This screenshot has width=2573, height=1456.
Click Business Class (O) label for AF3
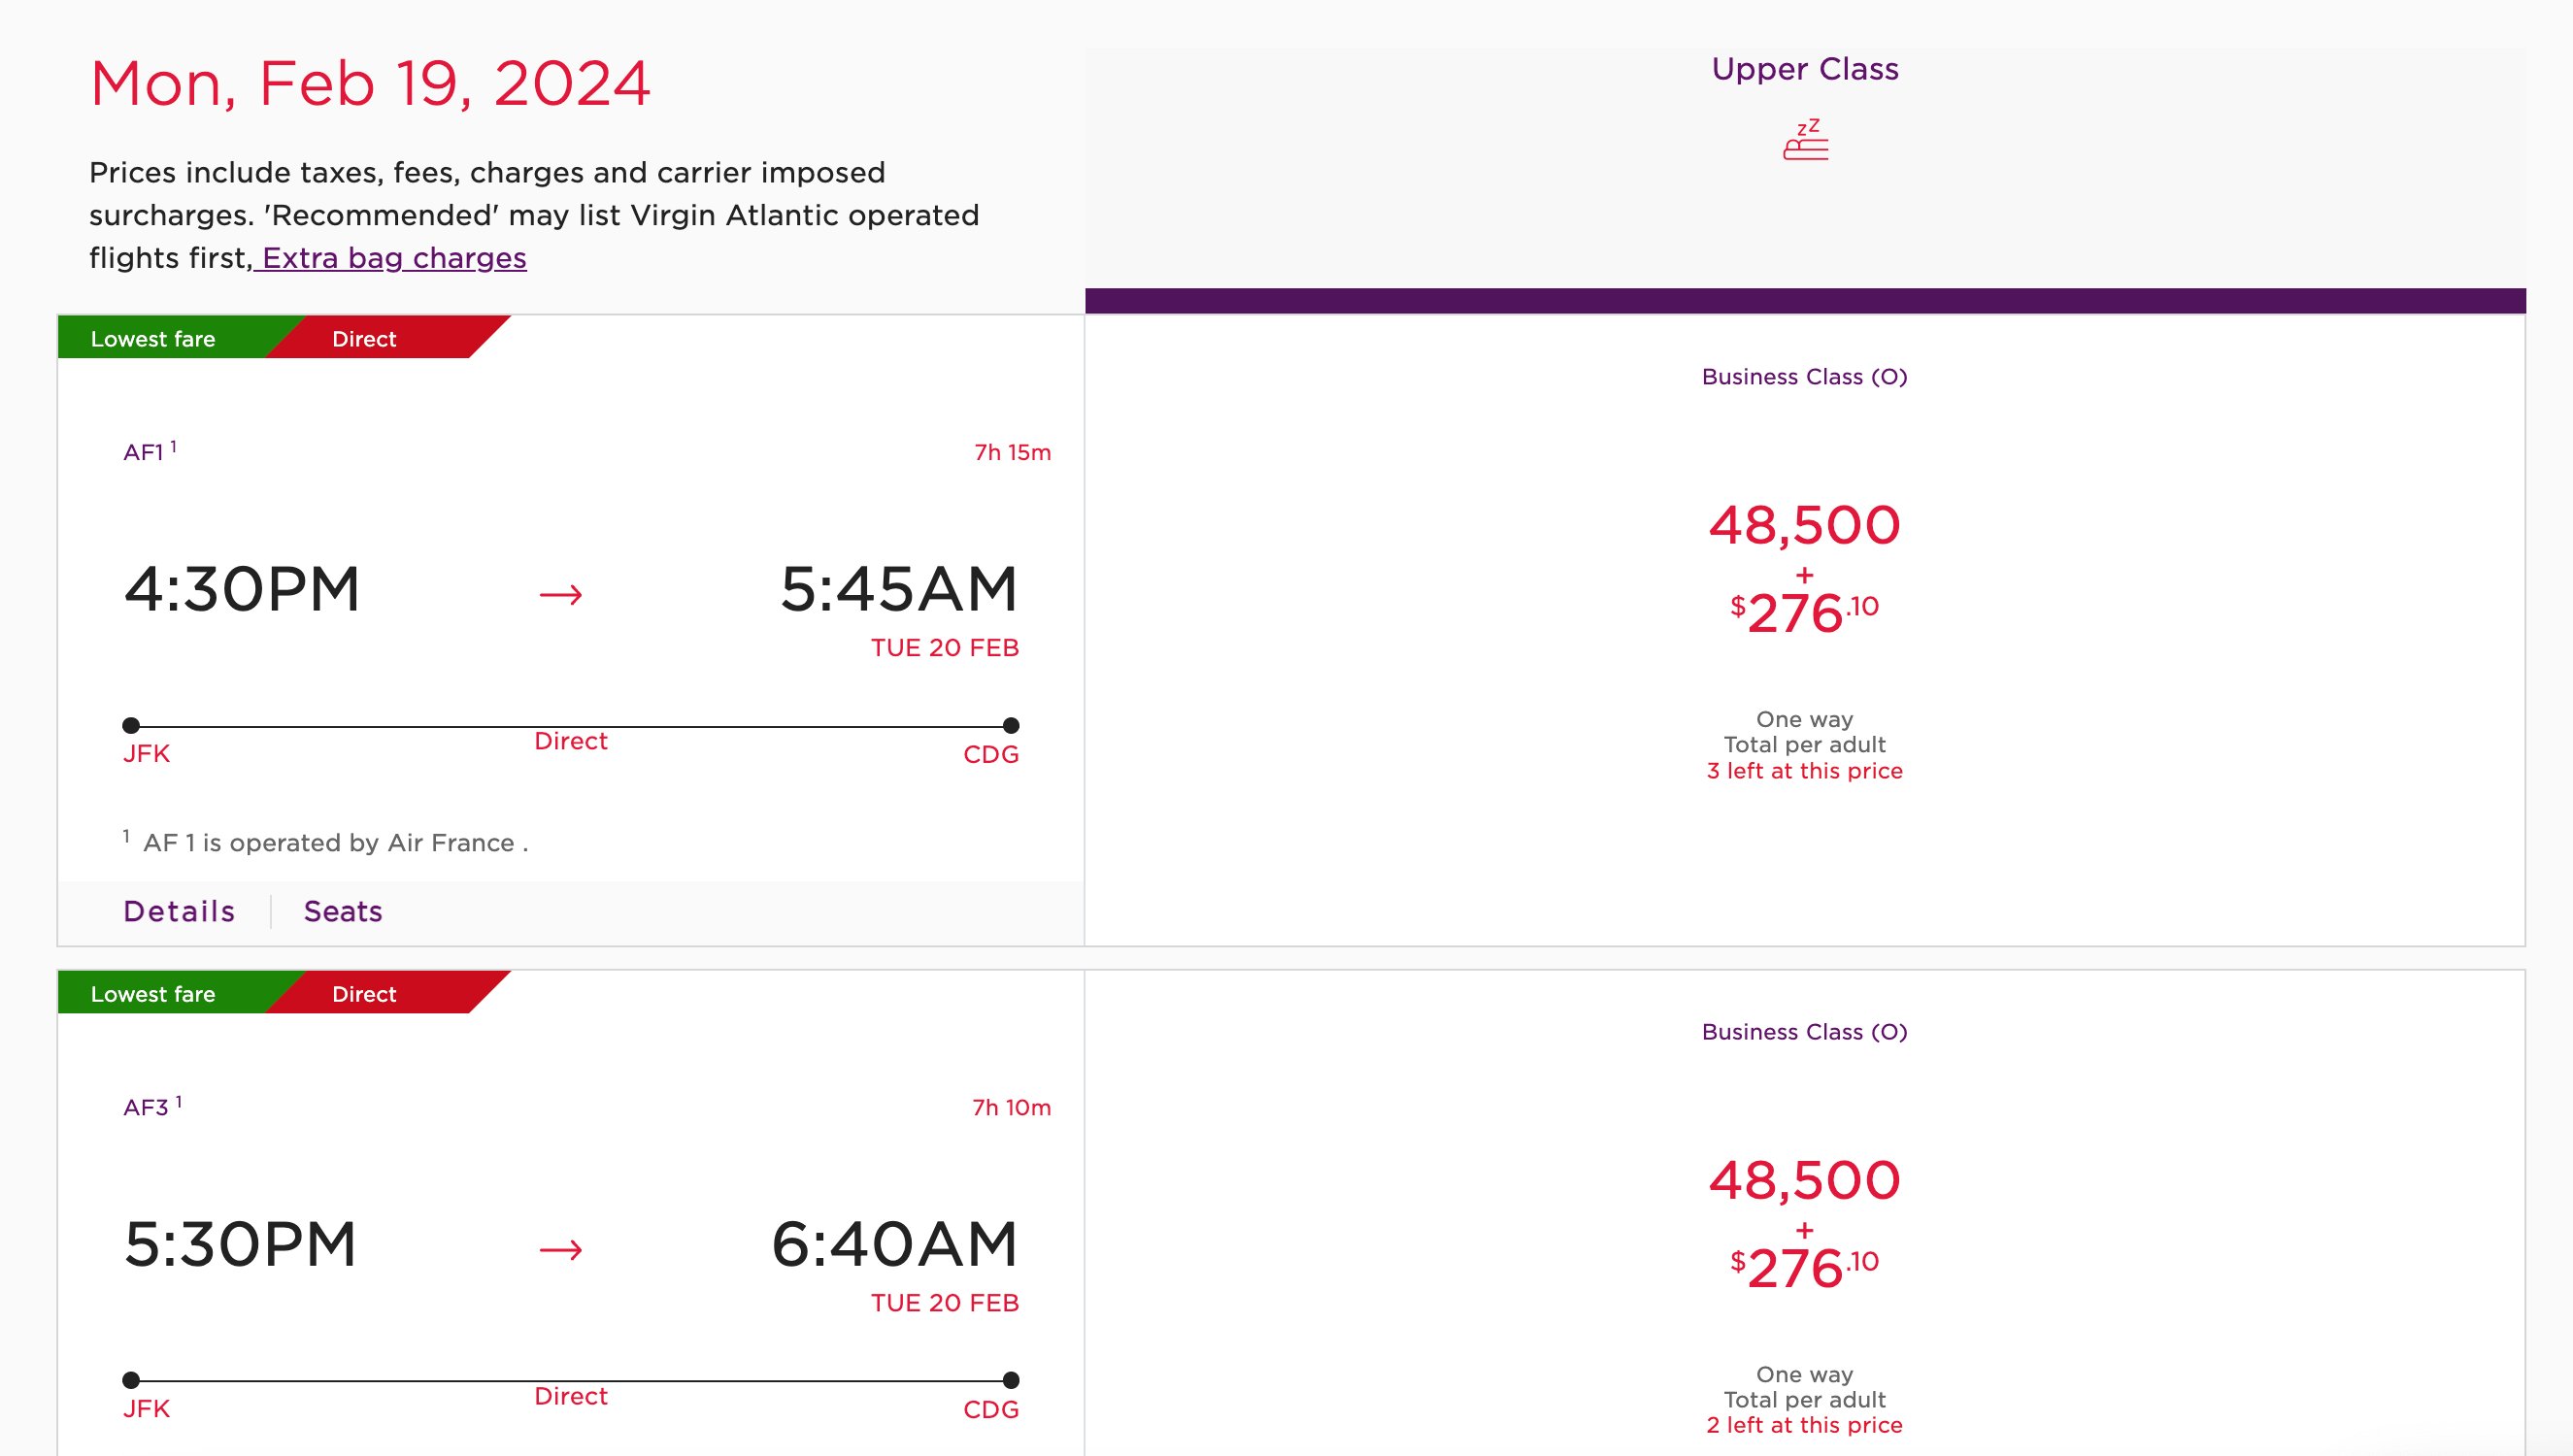(x=1805, y=1032)
